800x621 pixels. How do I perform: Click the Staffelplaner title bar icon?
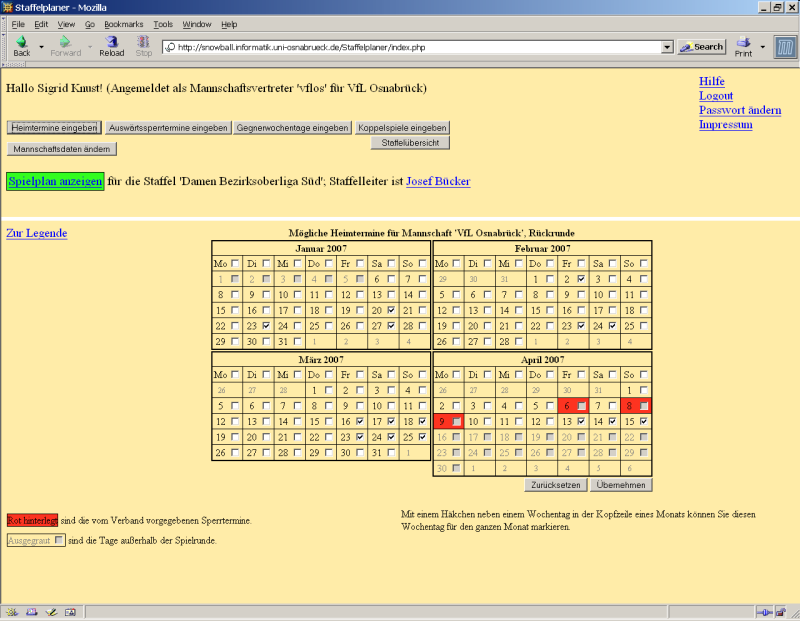tap(7, 7)
